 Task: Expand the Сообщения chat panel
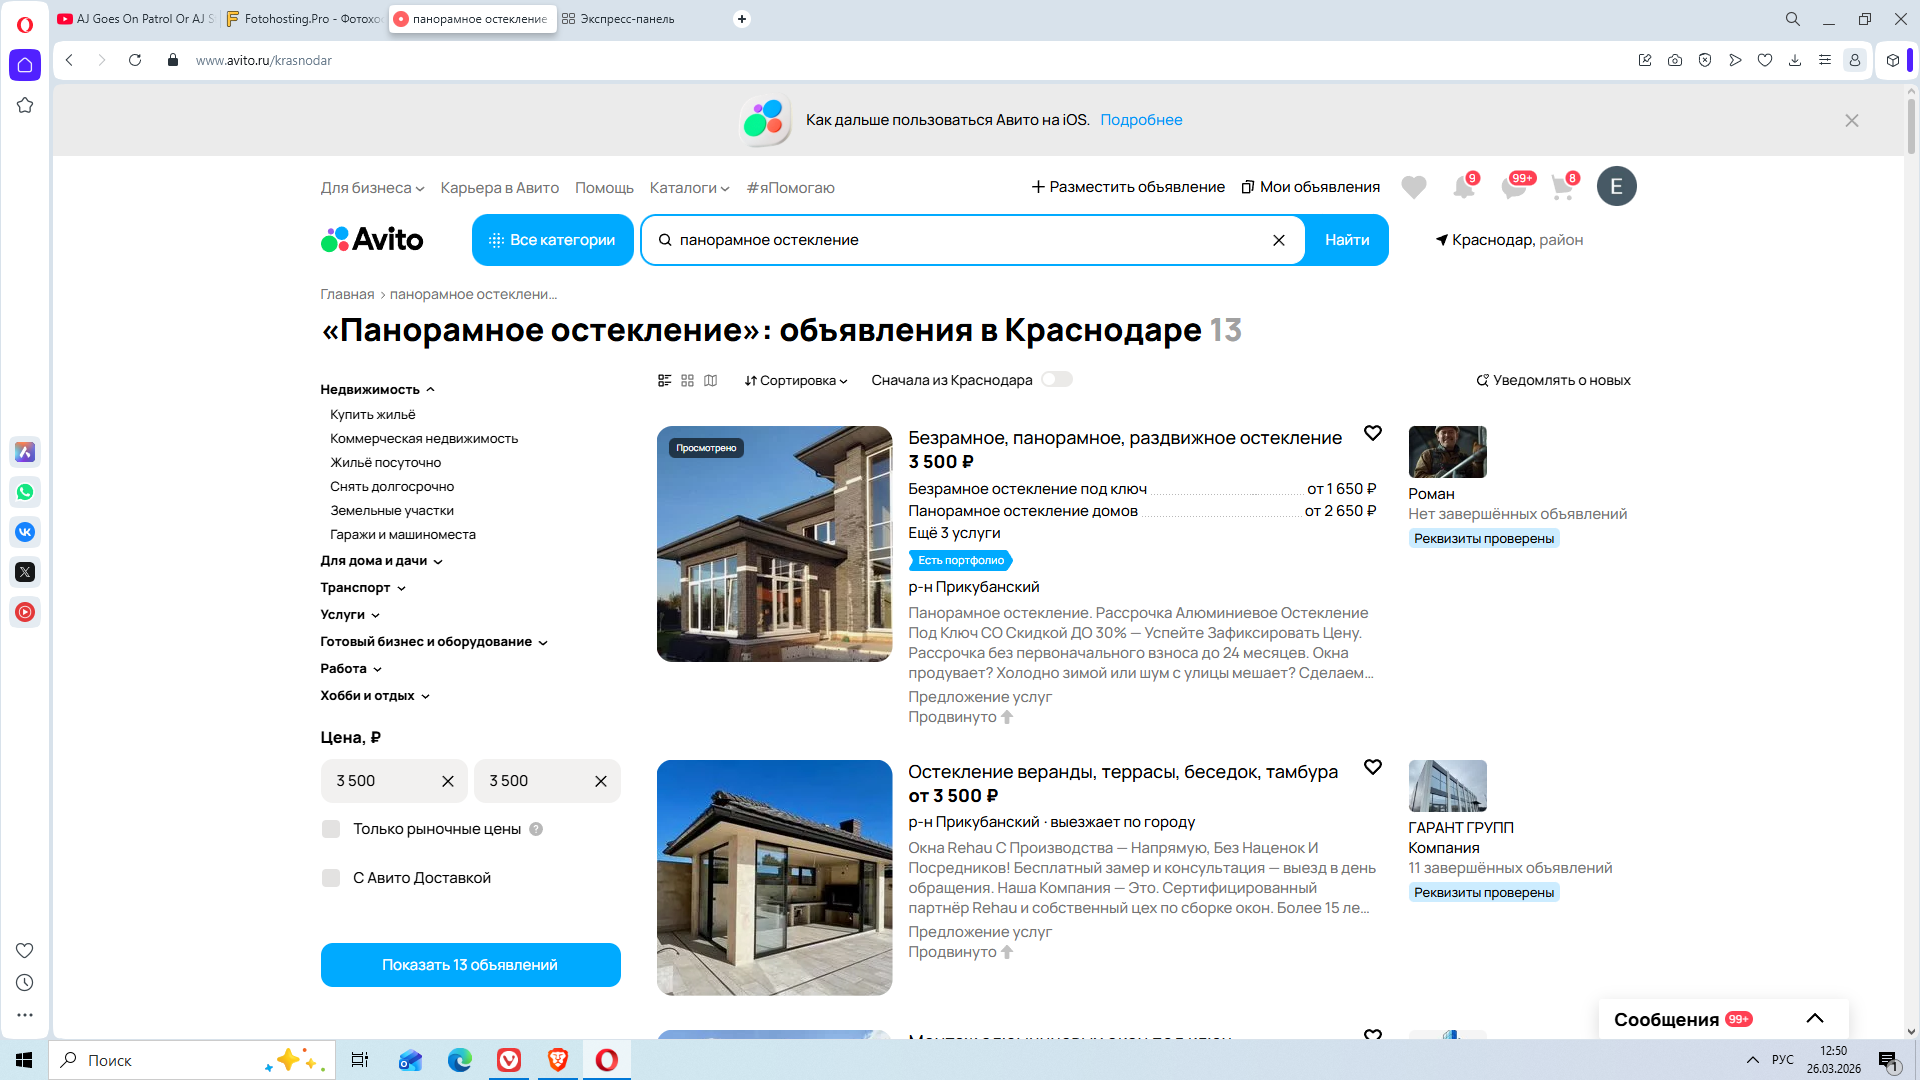coord(1814,1019)
